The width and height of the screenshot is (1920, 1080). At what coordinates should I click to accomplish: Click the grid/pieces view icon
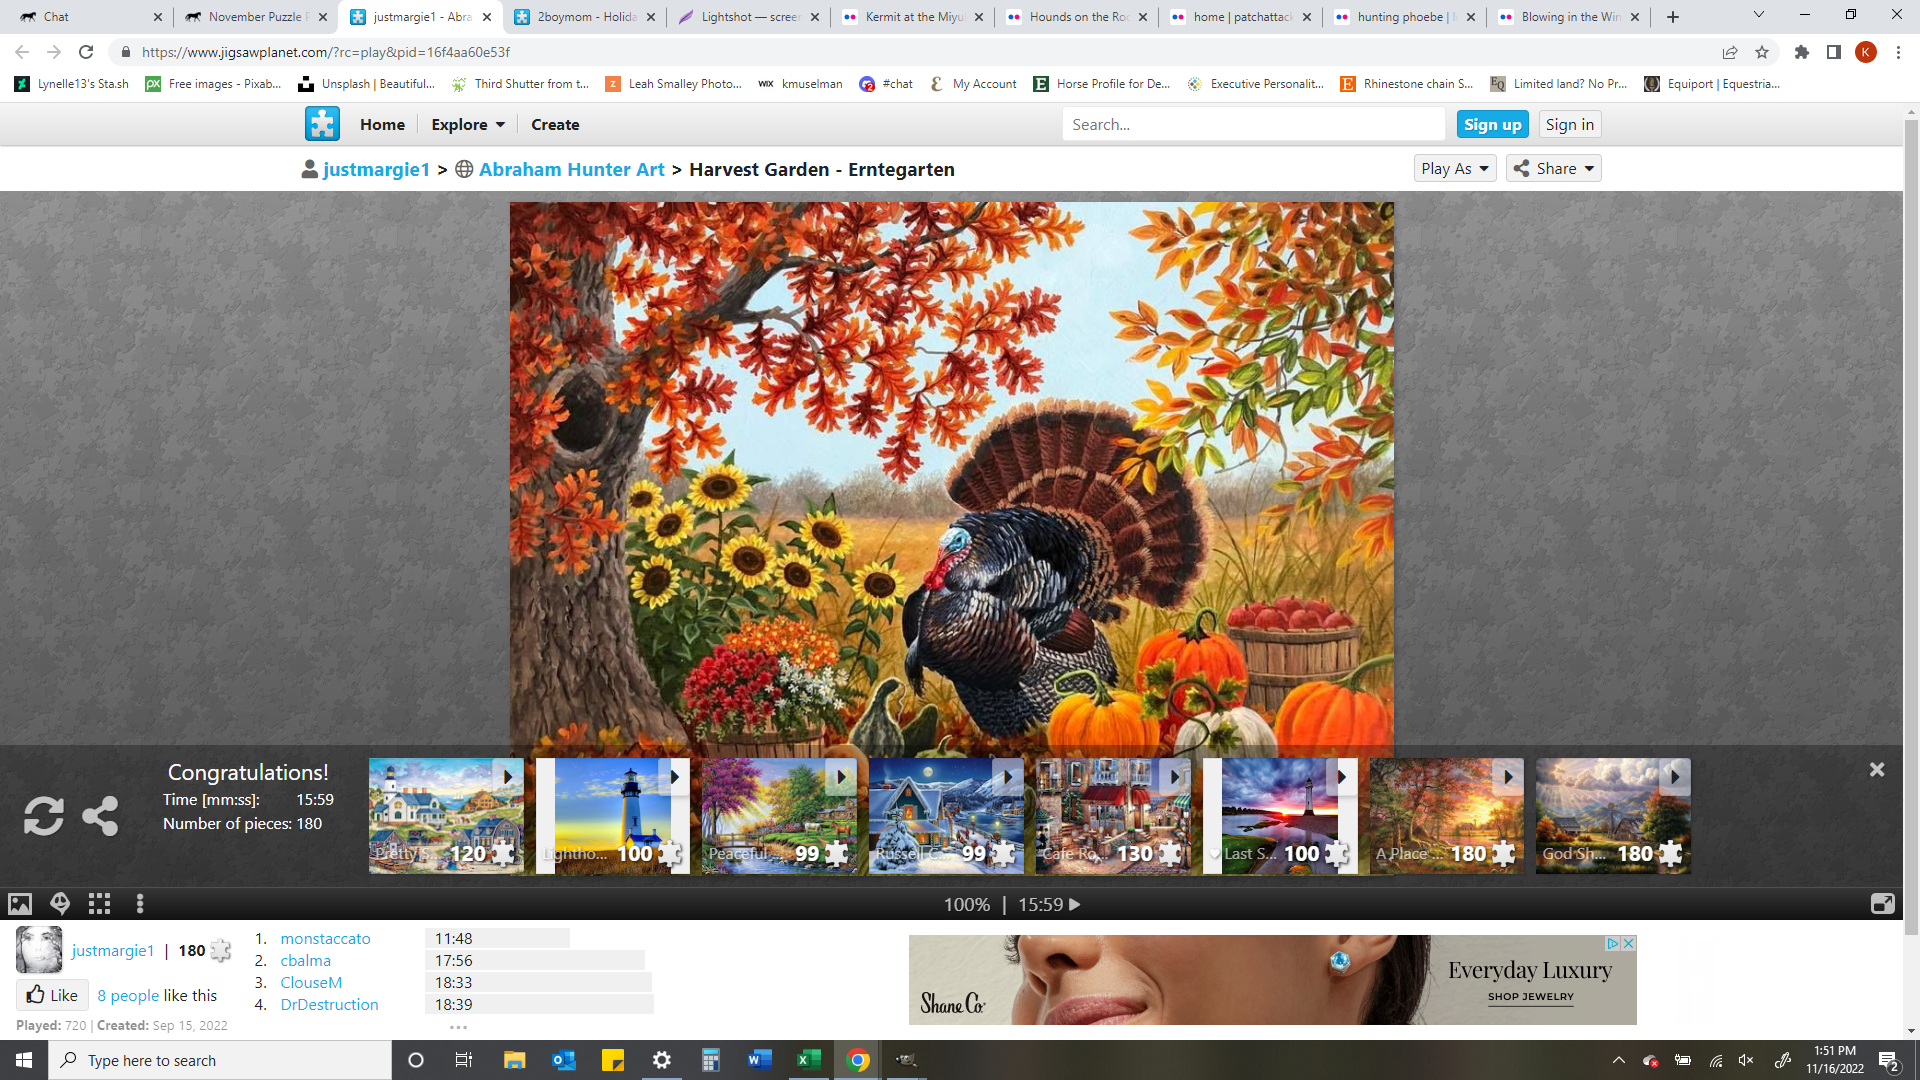(x=99, y=903)
